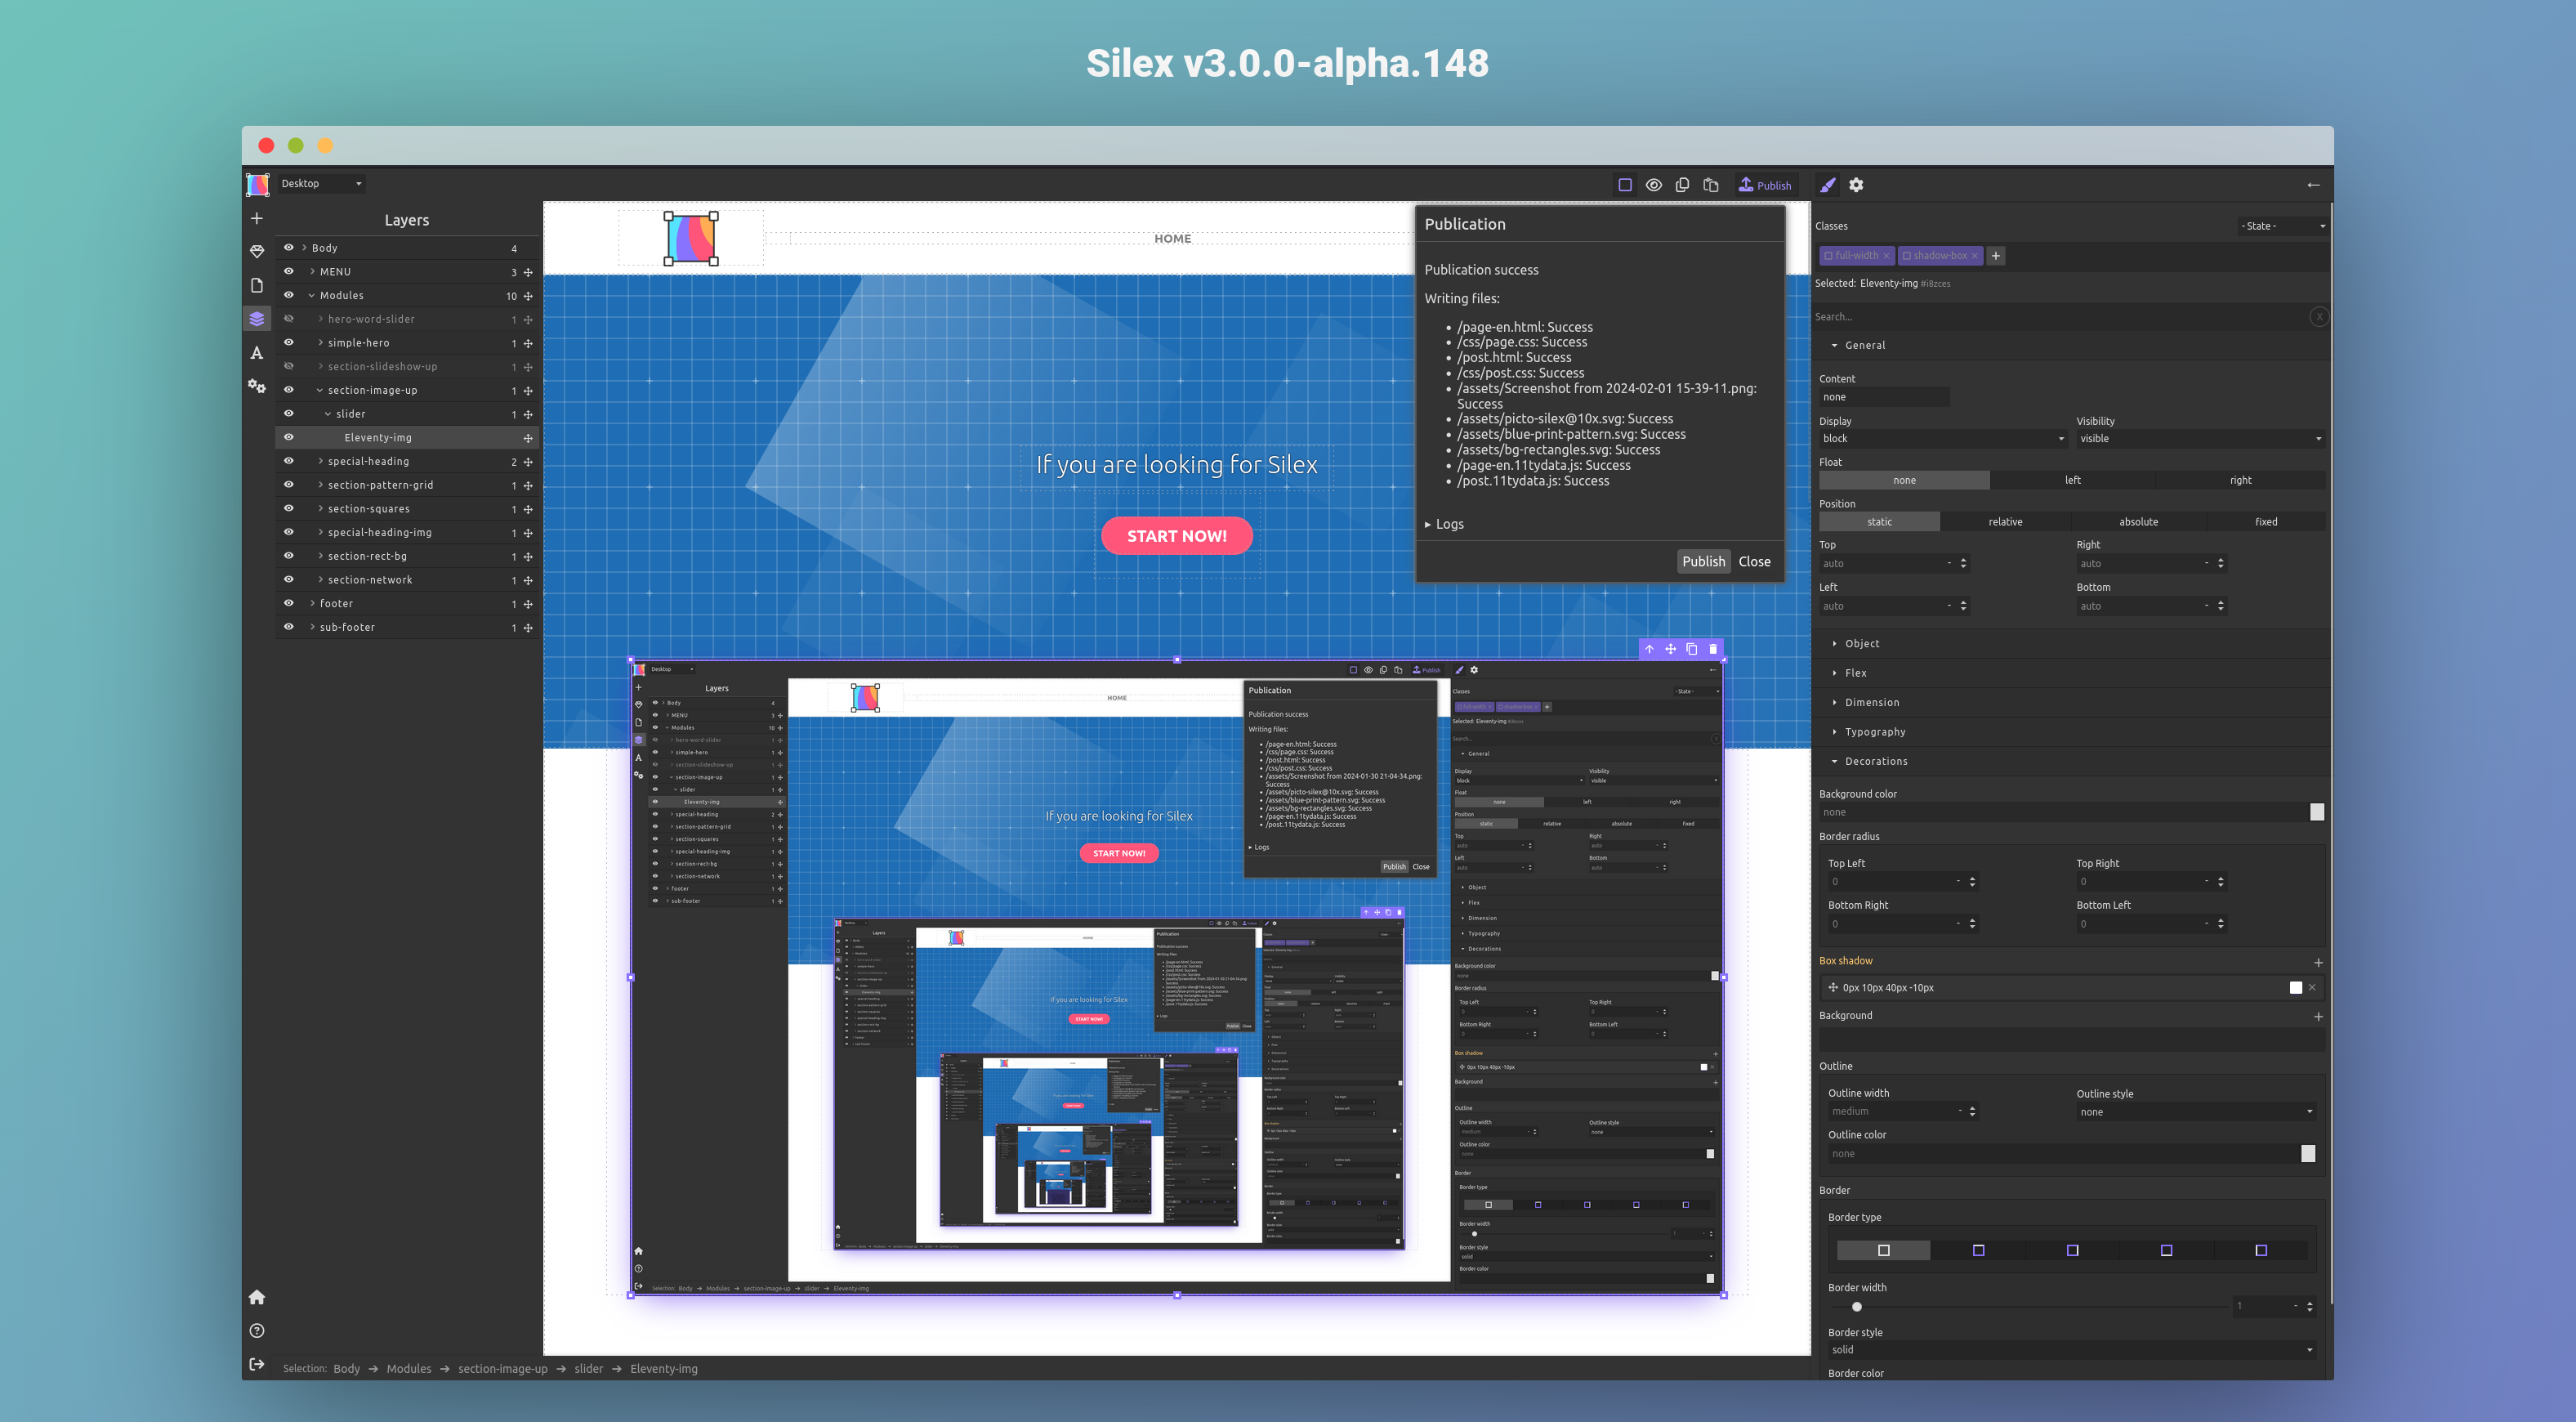The image size is (2576, 1422).
Task: Open the settings gear icon in toolbar
Action: pyautogui.click(x=1856, y=185)
